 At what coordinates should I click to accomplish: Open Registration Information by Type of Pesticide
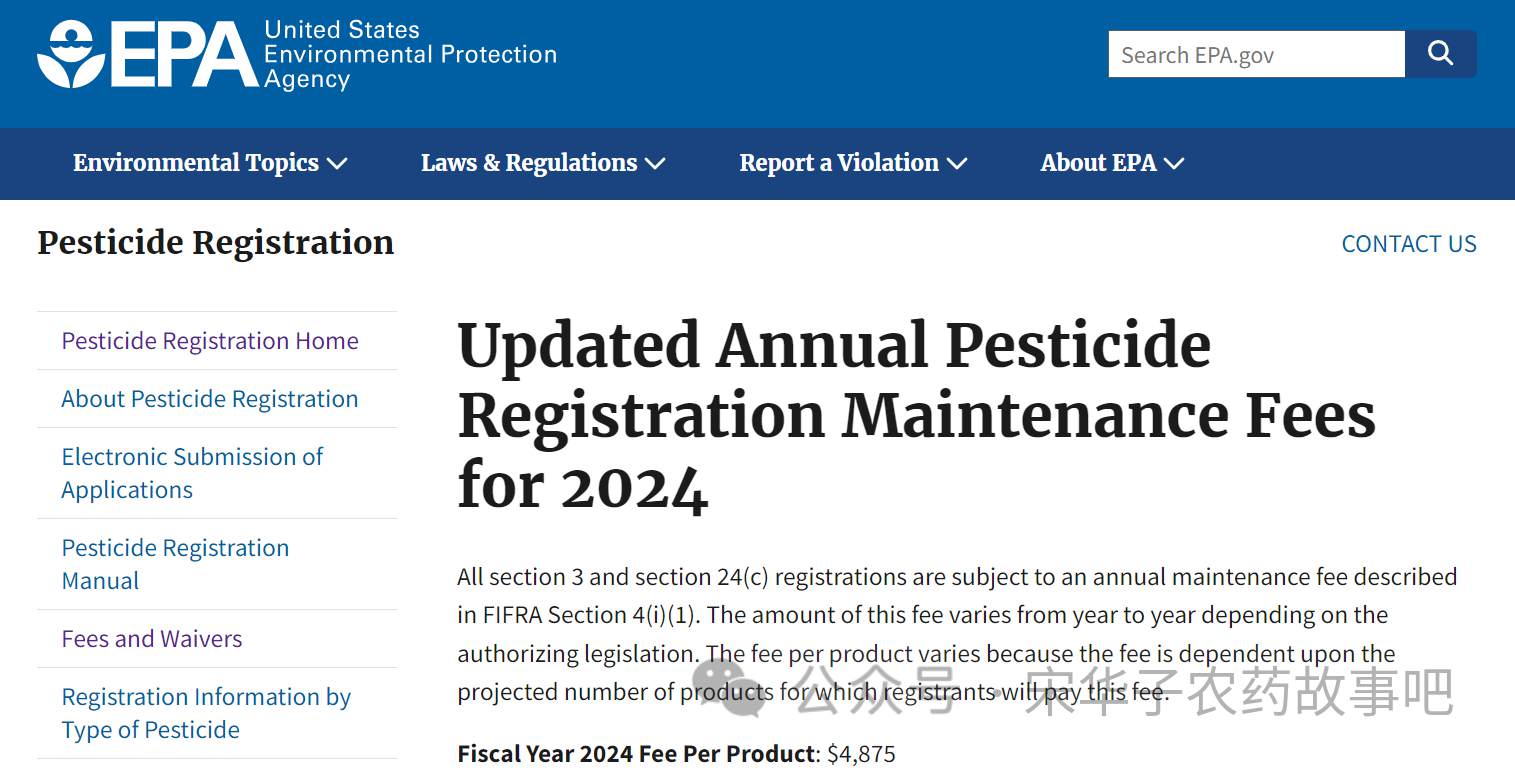coord(206,713)
